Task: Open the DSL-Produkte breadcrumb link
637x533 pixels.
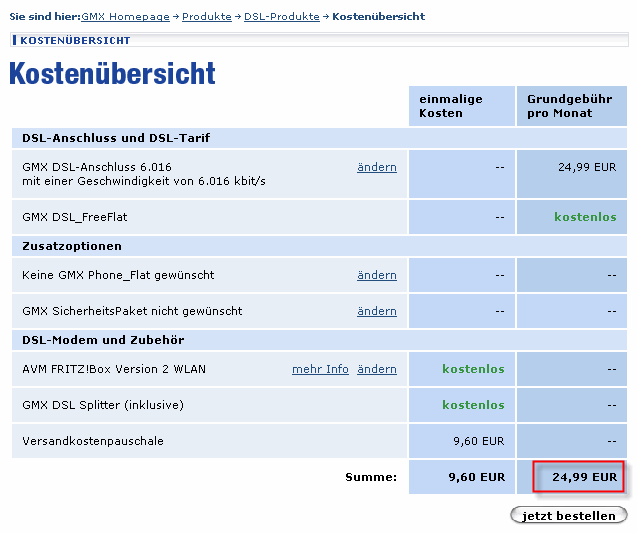Action: (x=282, y=17)
